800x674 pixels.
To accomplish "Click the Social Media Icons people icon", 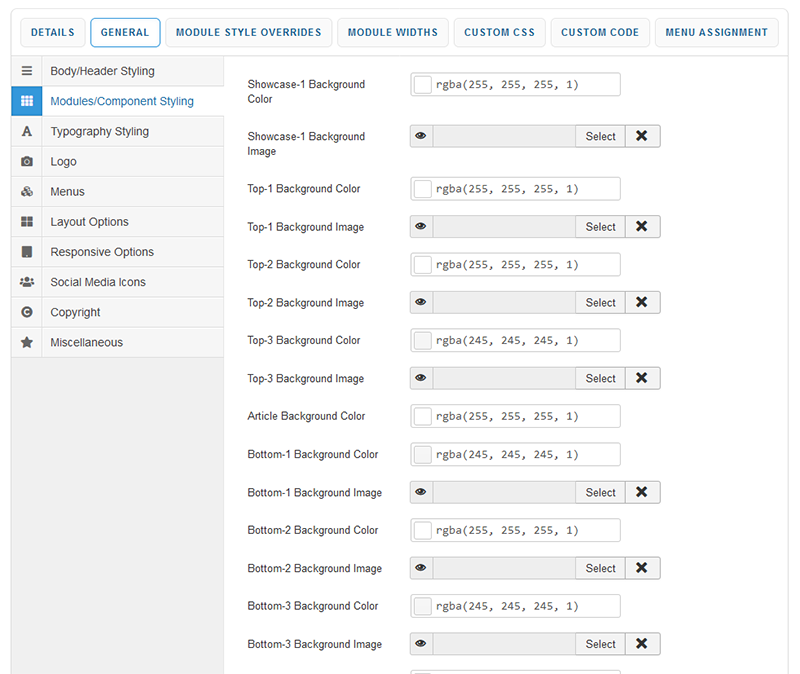I will tap(27, 282).
